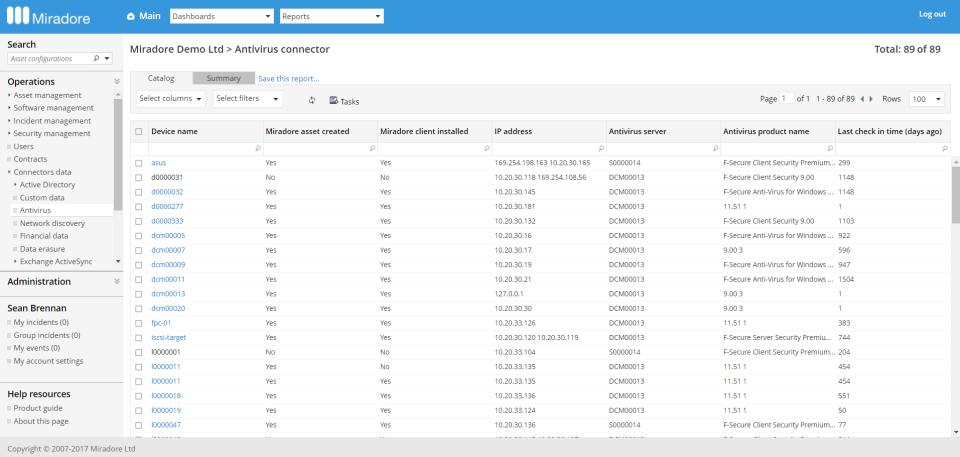Select Network discovery in the sidebar
This screenshot has width=960, height=457.
[52, 224]
